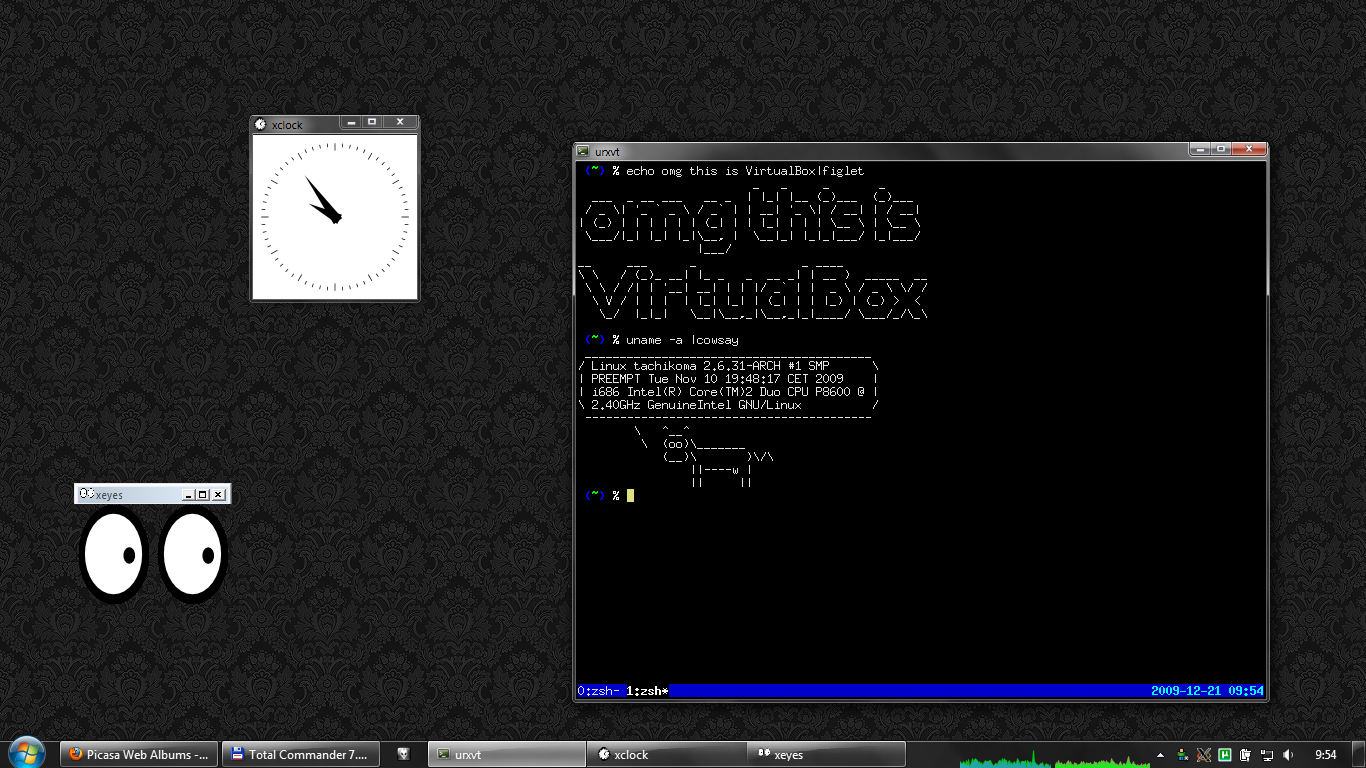The width and height of the screenshot is (1366, 768).
Task: Bring up xeyes from the taskbar
Action: [x=826, y=755]
